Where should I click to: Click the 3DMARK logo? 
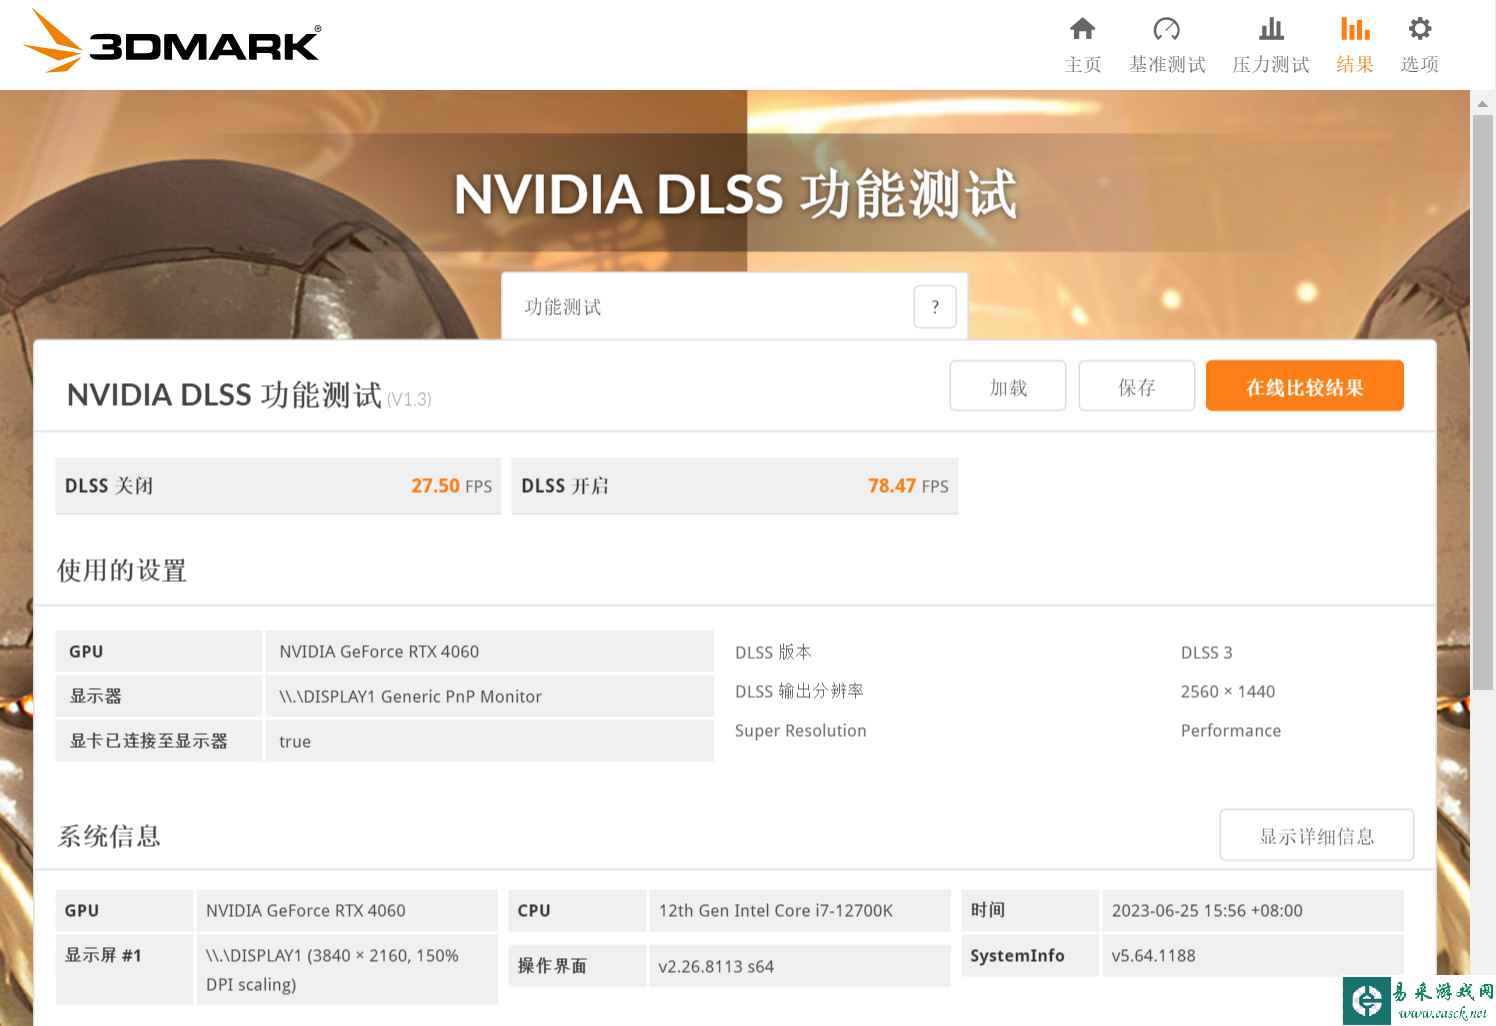171,43
